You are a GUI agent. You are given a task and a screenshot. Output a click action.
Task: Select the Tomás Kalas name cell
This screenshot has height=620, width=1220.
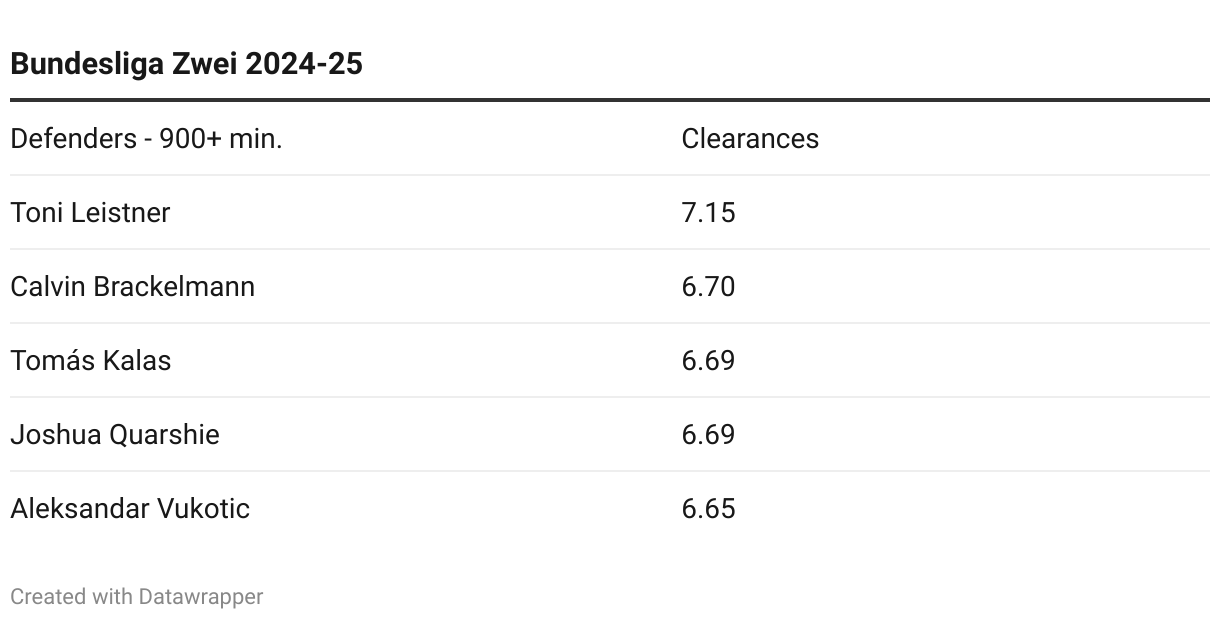pyautogui.click(x=90, y=360)
